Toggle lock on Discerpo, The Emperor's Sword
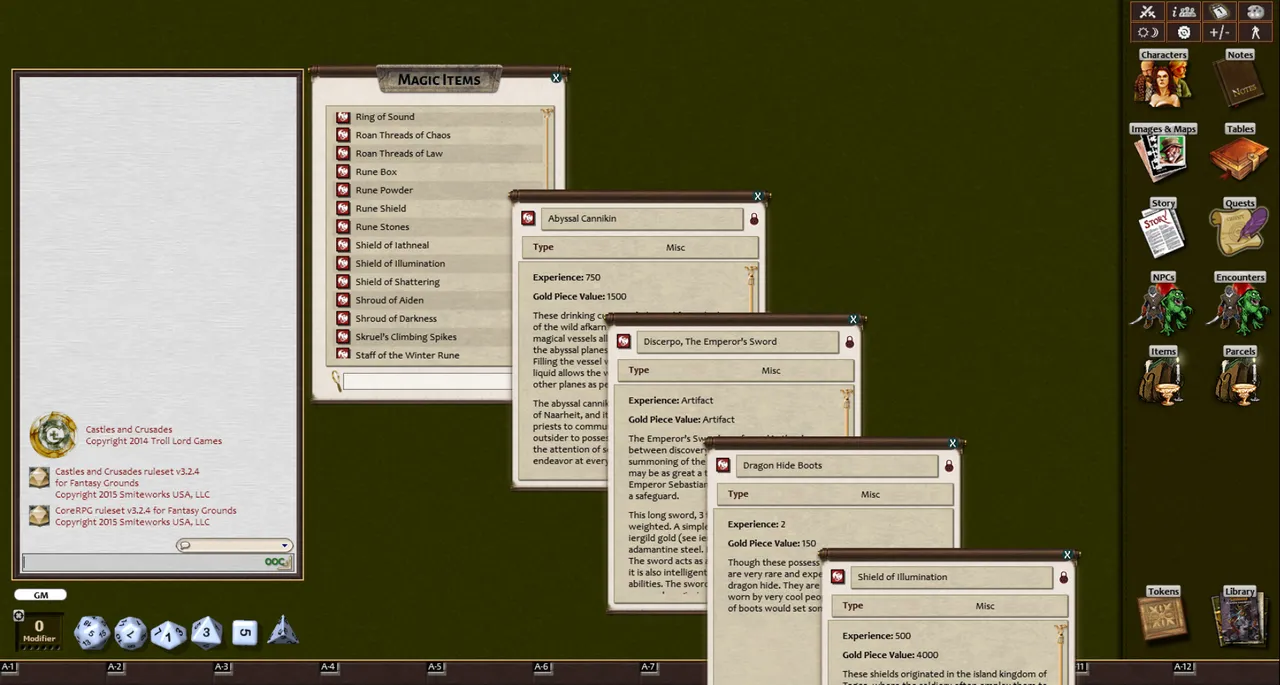1280x685 pixels. click(850, 342)
